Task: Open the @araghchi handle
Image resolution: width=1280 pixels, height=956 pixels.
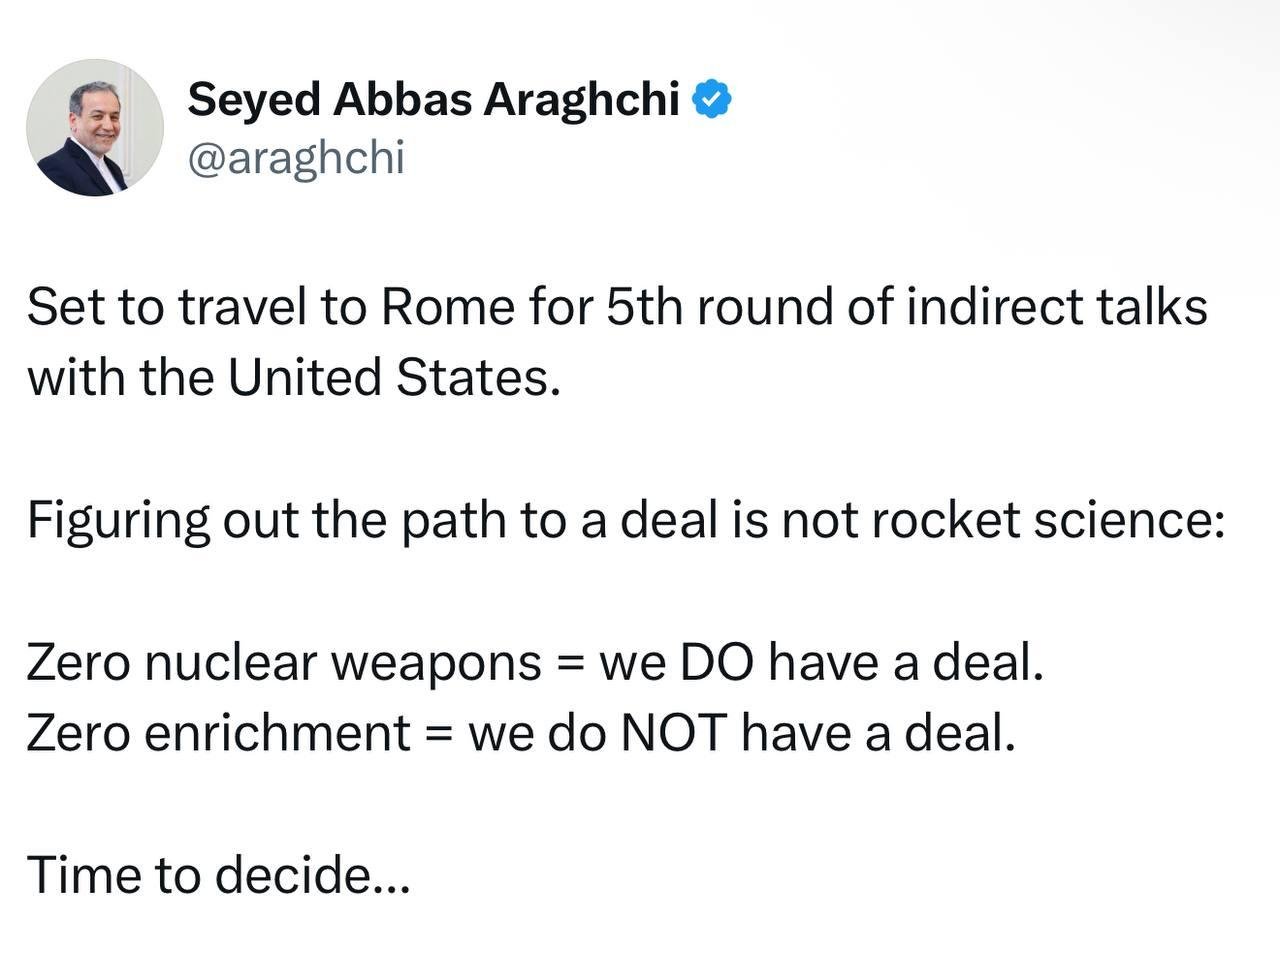Action: [x=296, y=158]
